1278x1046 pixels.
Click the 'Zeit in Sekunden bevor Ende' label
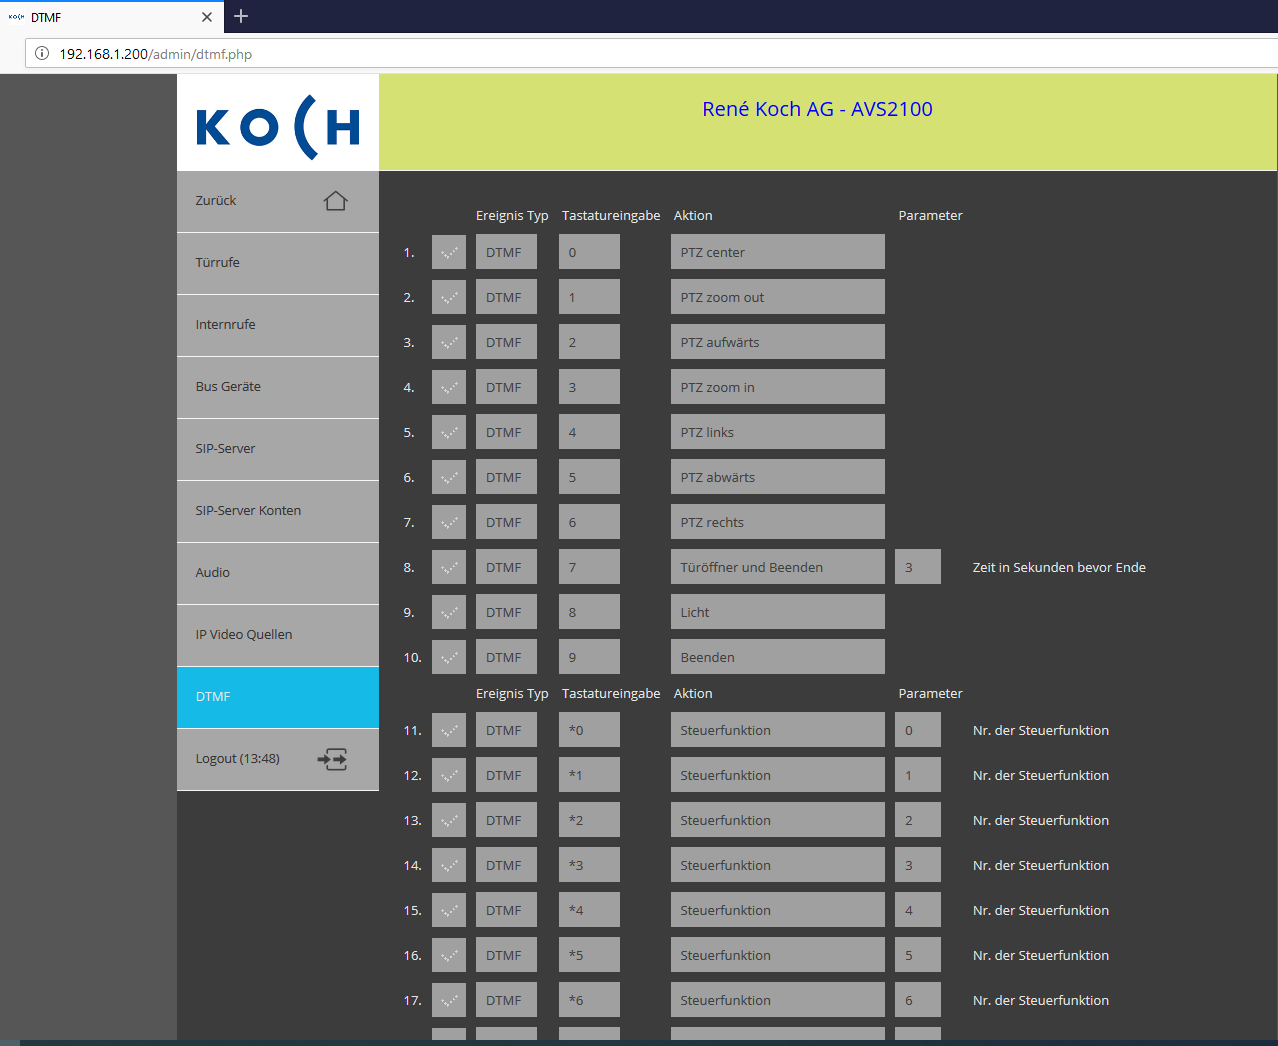tap(1059, 567)
